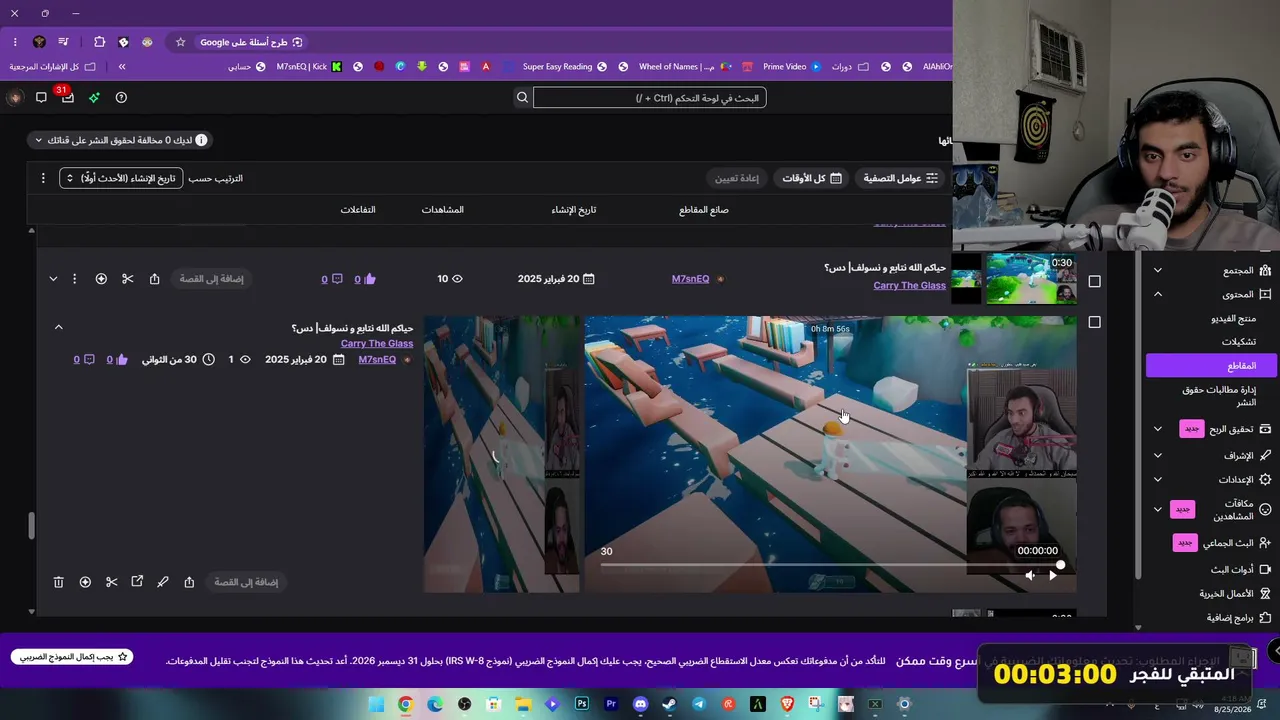Screen dimensions: 1280x720
Task: Mute the clip preview with the speaker icon
Action: click(1030, 575)
